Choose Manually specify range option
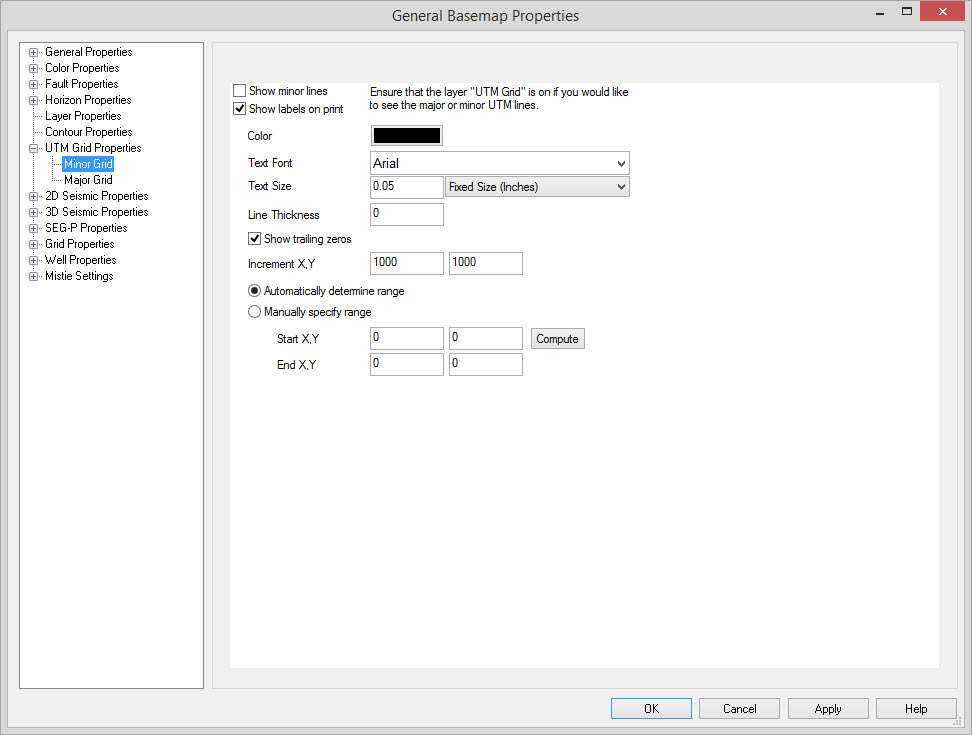Image resolution: width=972 pixels, height=735 pixels. [255, 312]
